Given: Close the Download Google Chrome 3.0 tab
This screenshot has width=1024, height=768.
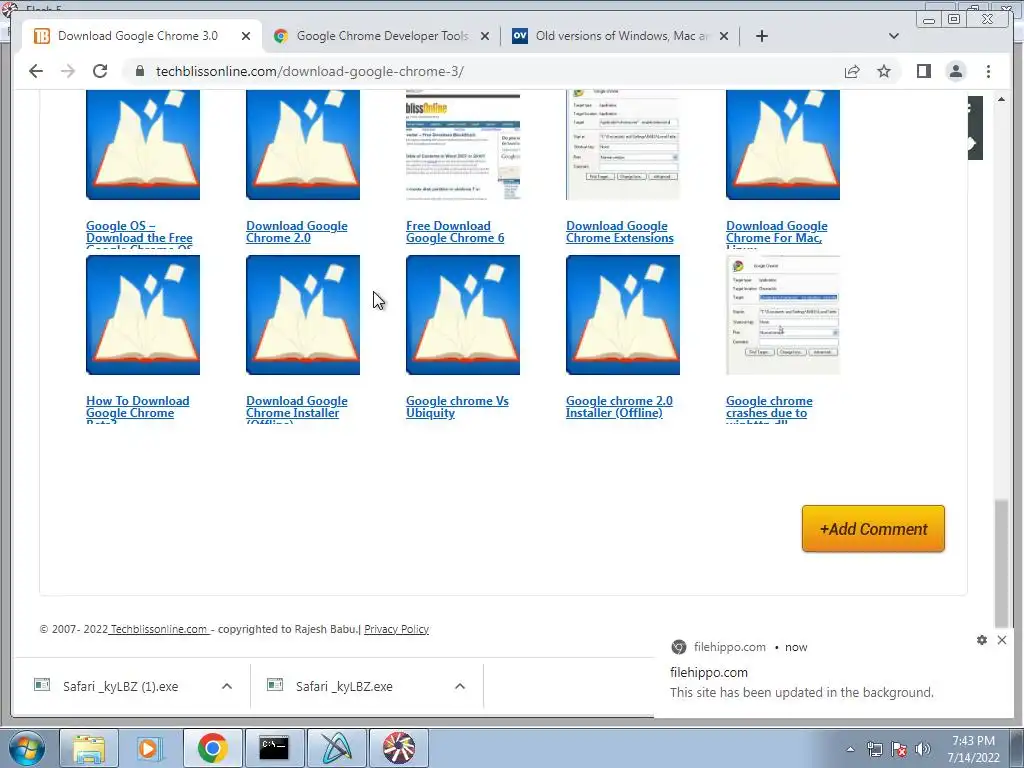Looking at the screenshot, I should [x=246, y=36].
